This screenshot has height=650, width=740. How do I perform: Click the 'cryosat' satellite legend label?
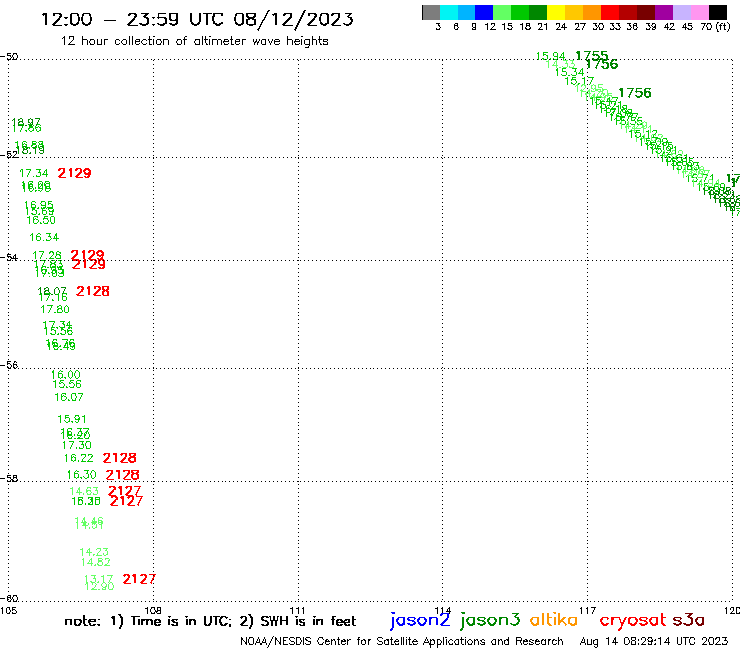click(x=633, y=620)
